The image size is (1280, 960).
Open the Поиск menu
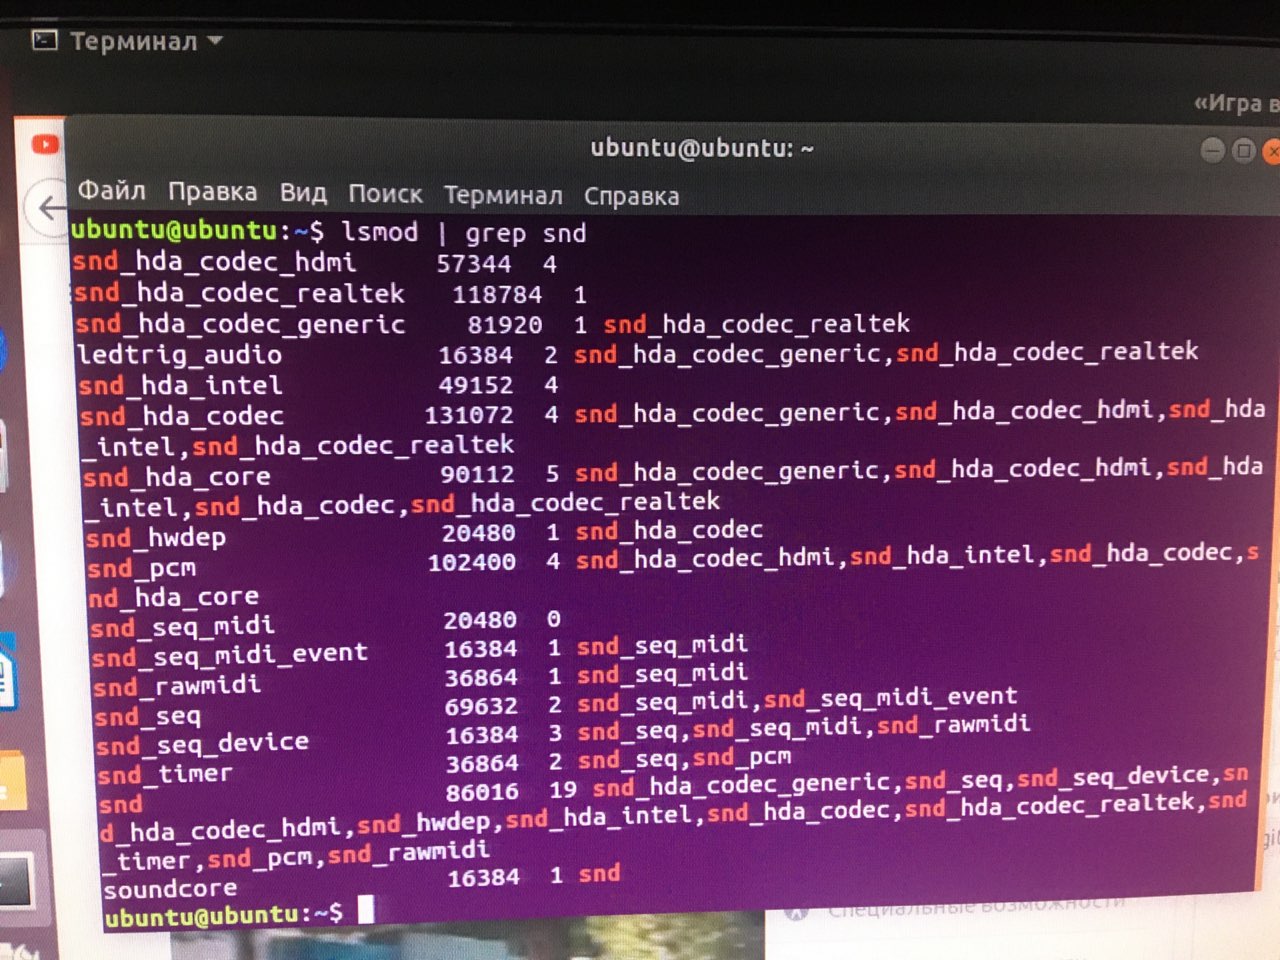pyautogui.click(x=385, y=194)
